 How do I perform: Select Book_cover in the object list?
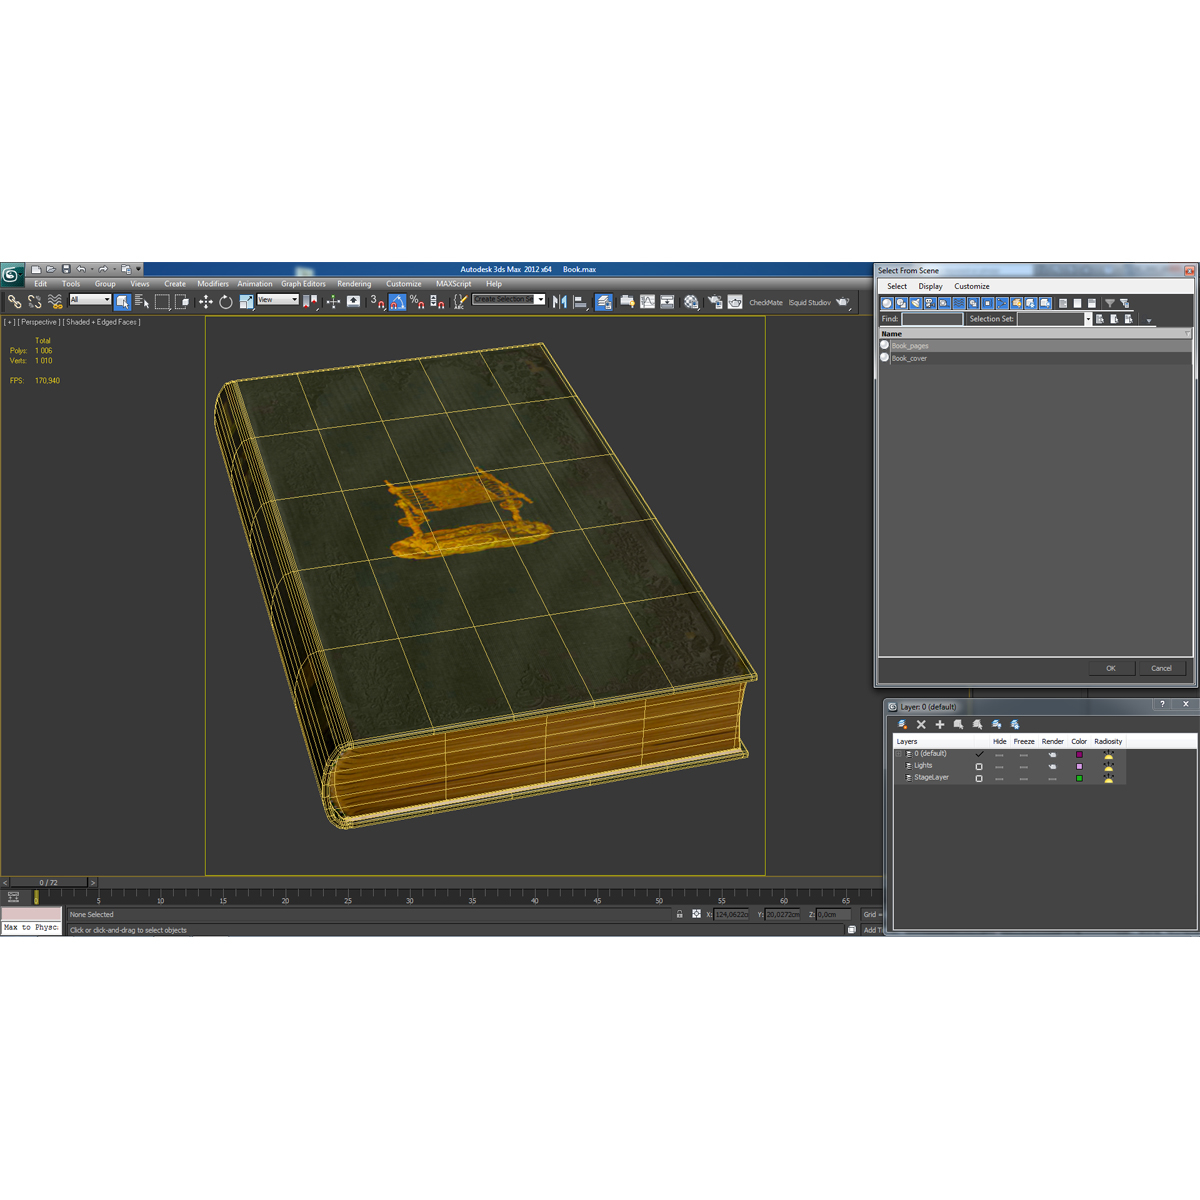(x=909, y=358)
